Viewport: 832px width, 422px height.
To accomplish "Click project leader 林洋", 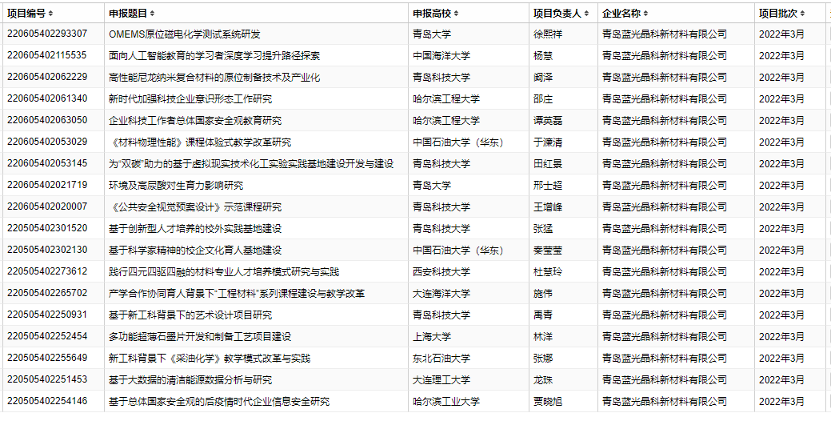I will click(543, 337).
